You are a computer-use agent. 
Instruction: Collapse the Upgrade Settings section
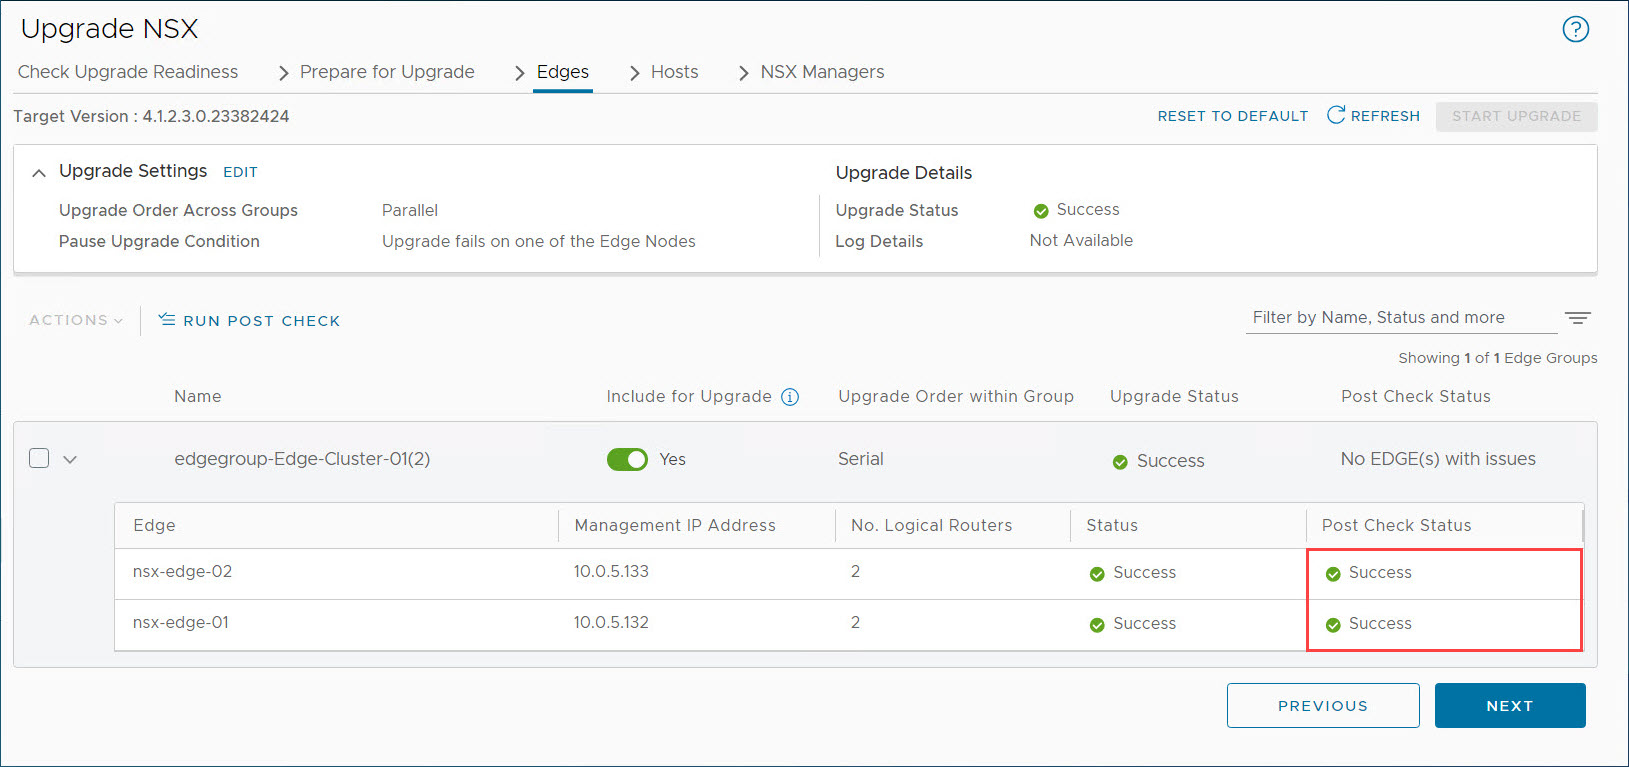point(39,173)
